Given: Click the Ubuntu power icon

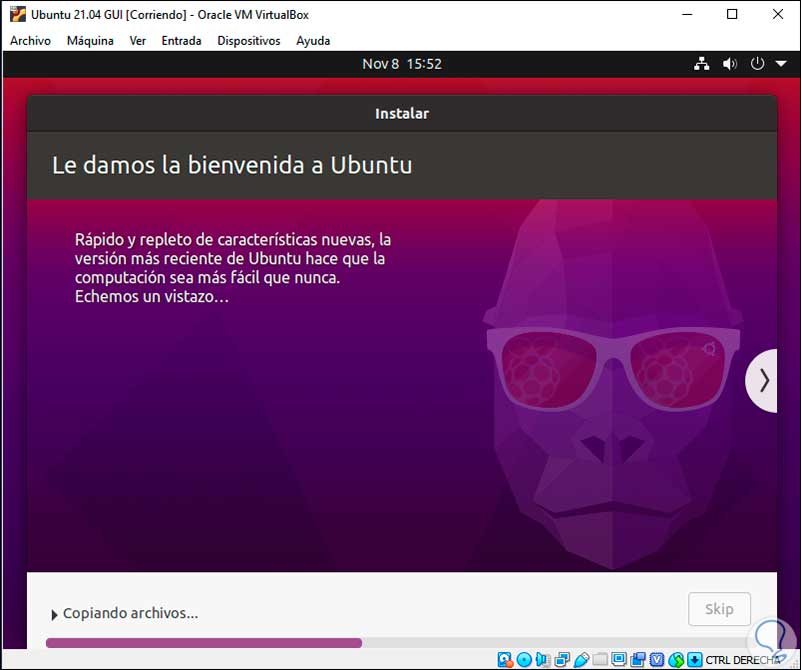Looking at the screenshot, I should (x=757, y=64).
